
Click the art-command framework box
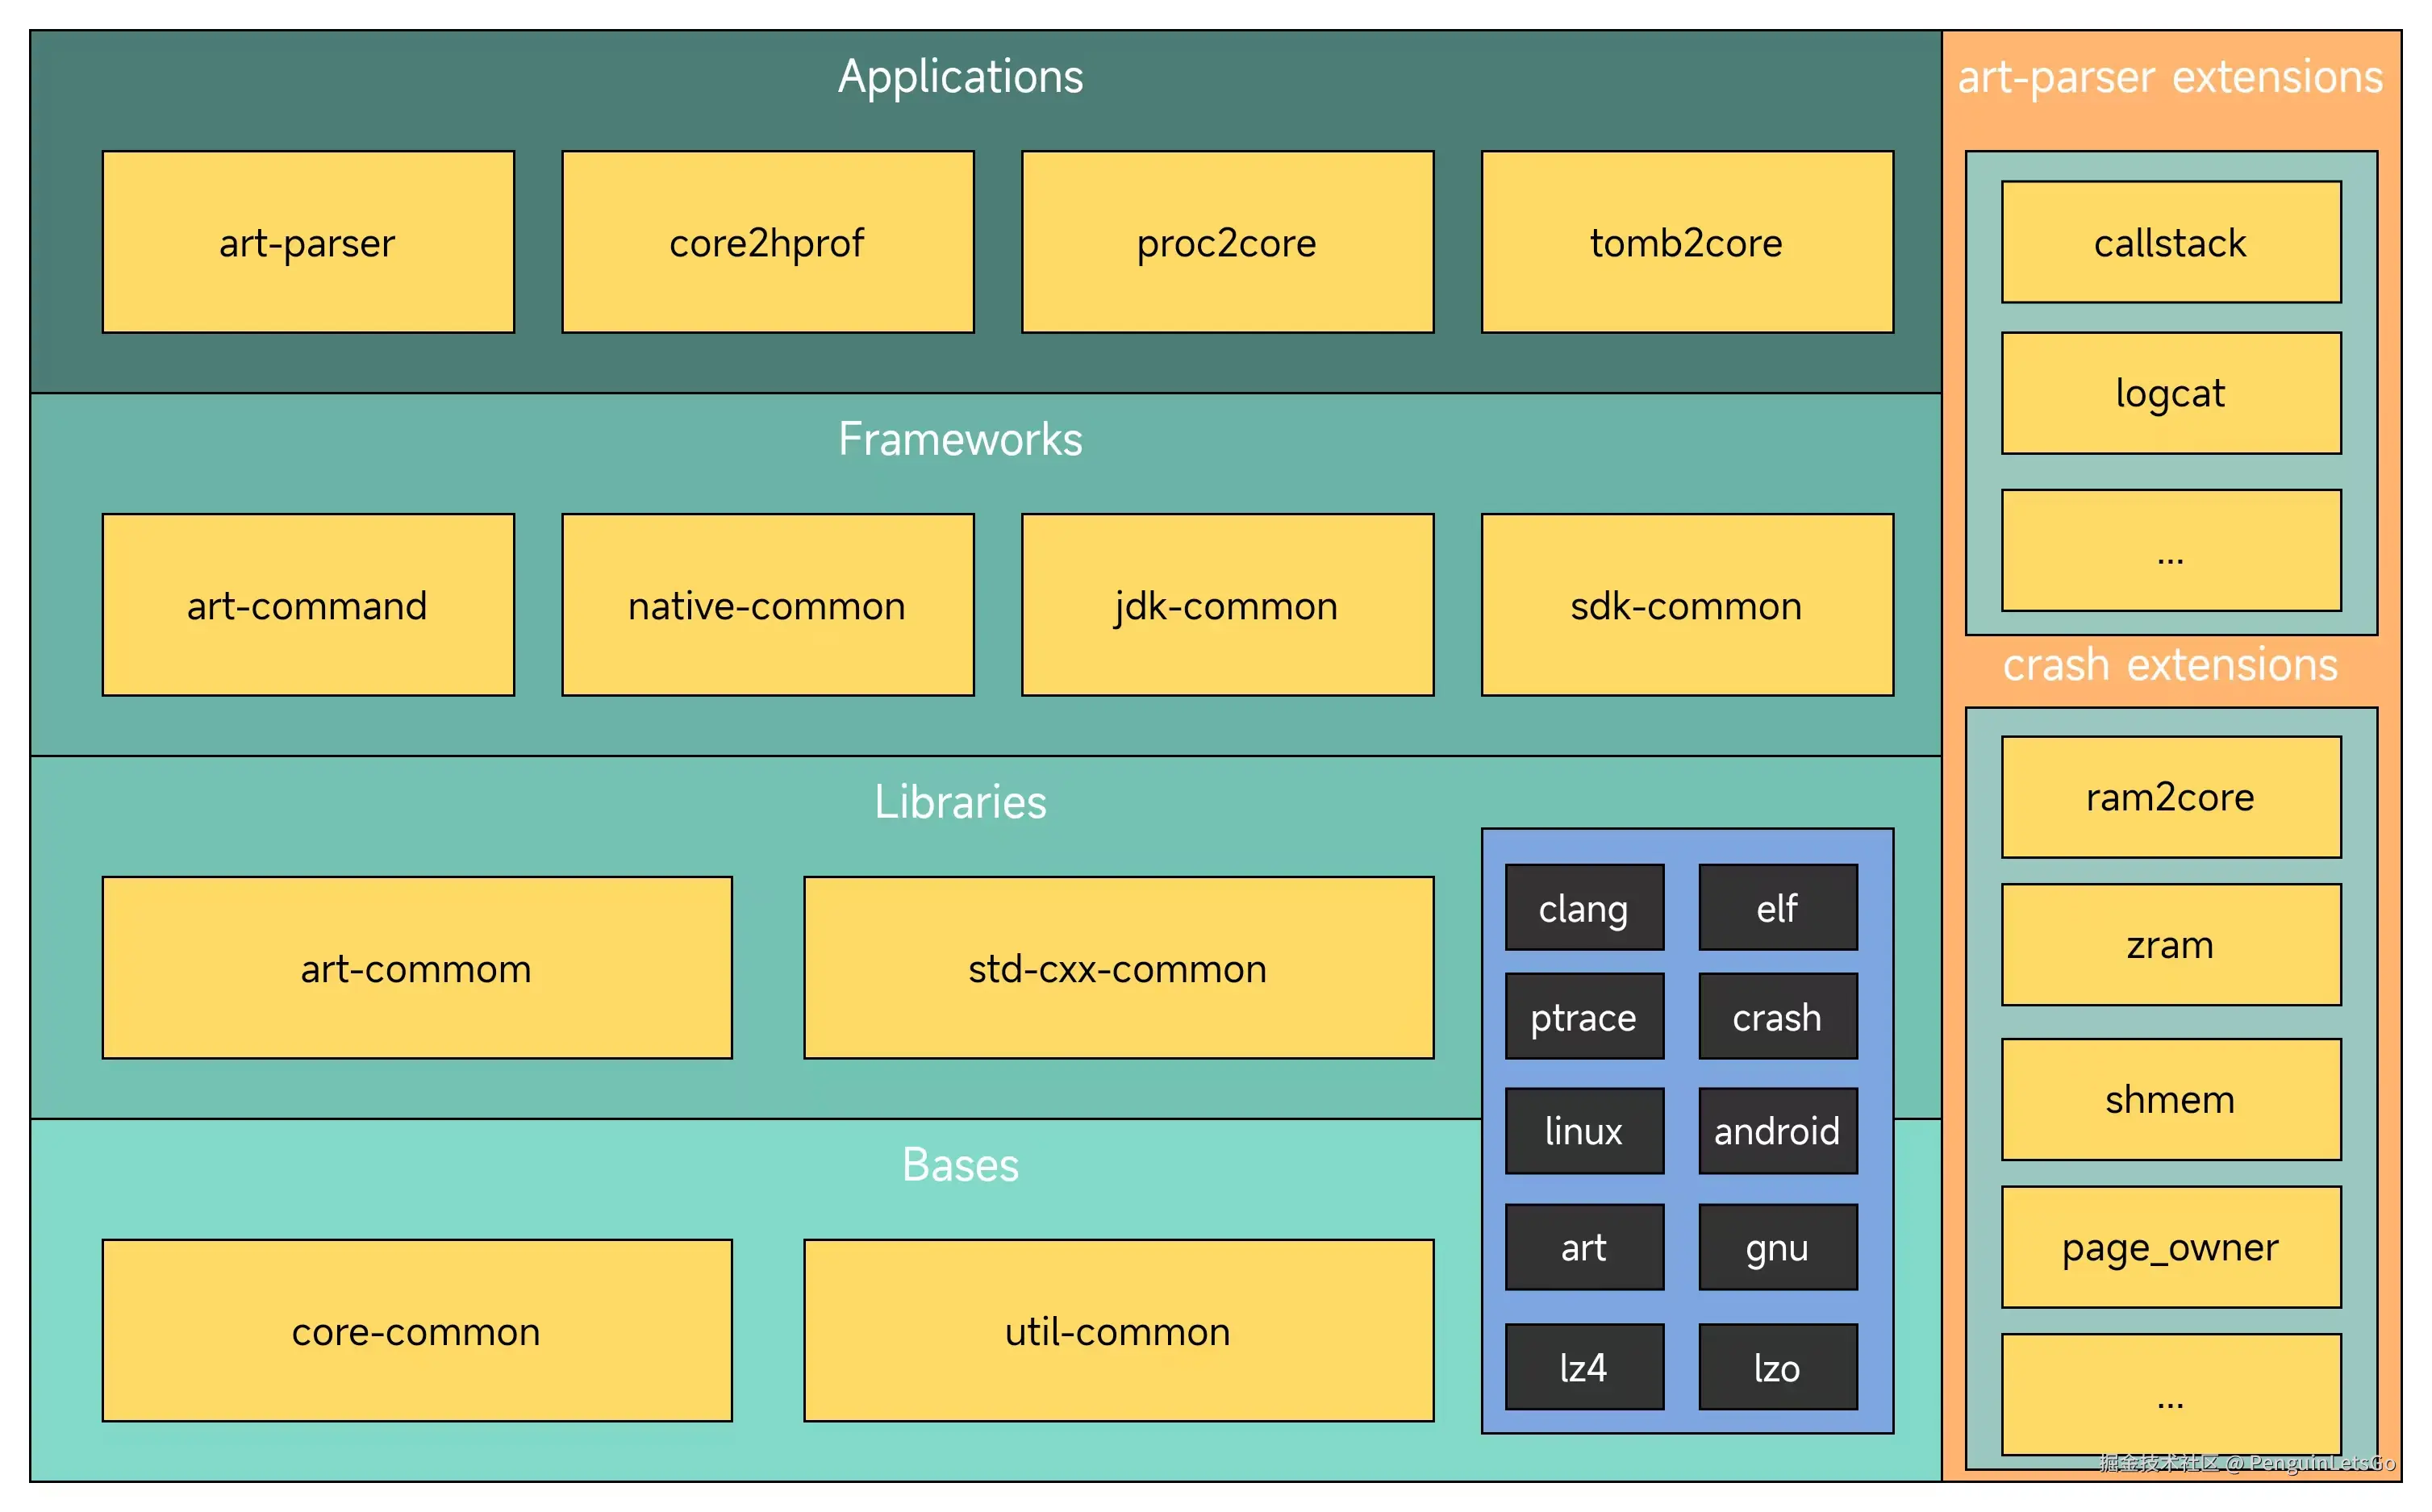click(x=308, y=605)
